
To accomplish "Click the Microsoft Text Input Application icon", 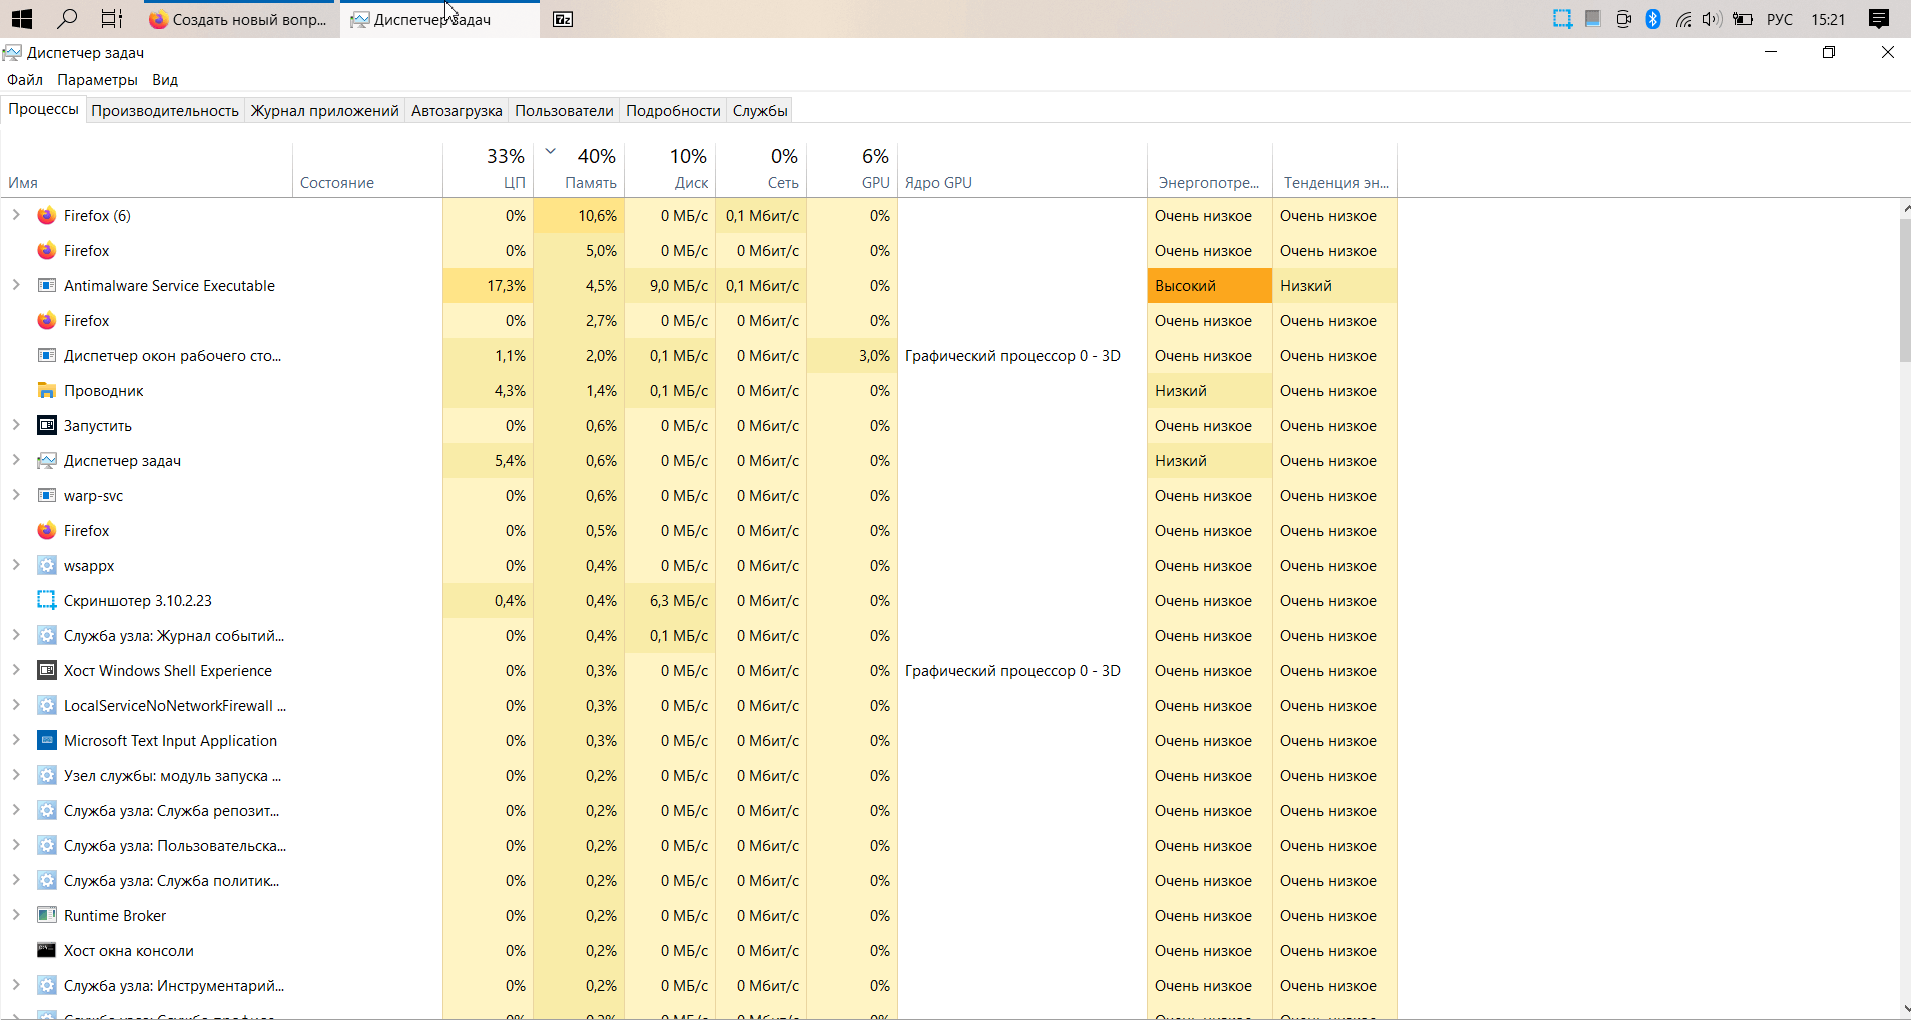I will [x=46, y=741].
